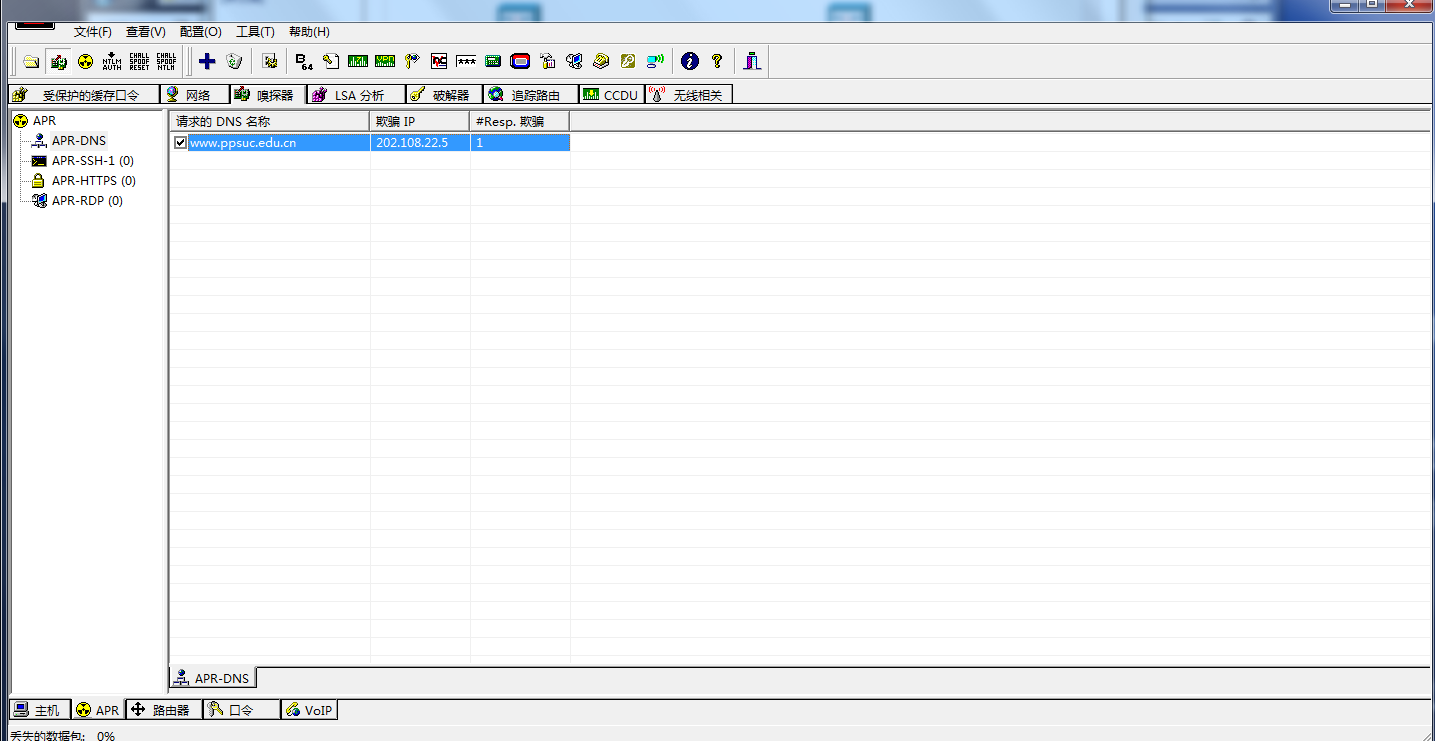
Task: Click the red and blue rounded box icon
Action: coord(520,62)
